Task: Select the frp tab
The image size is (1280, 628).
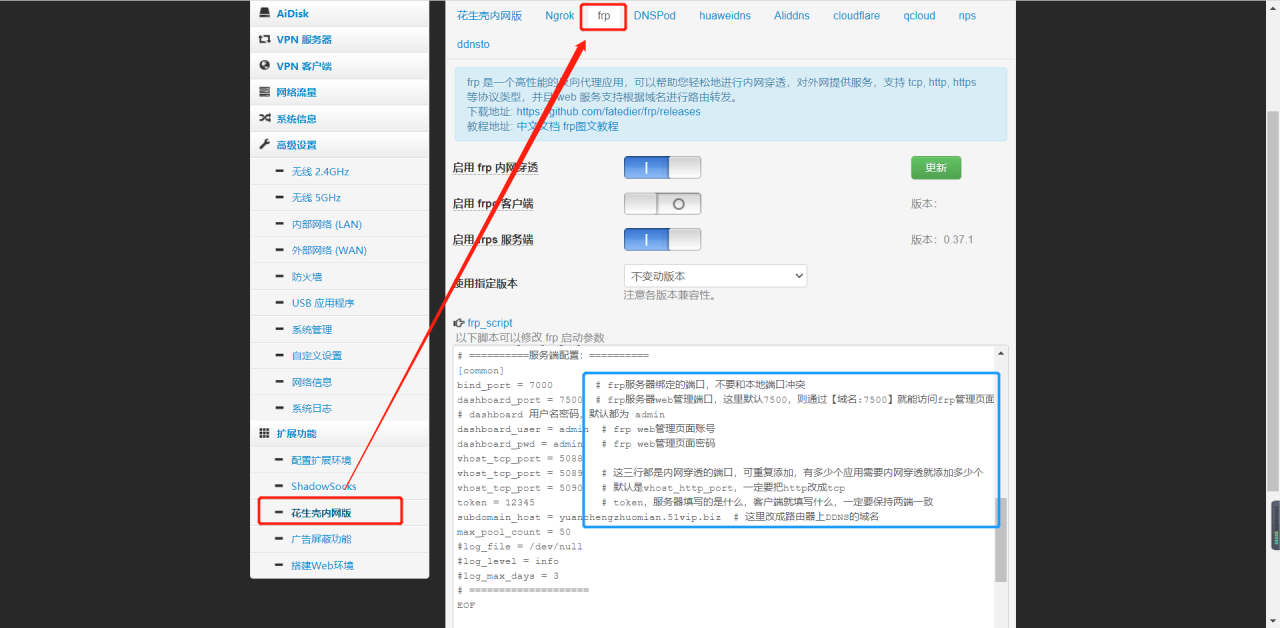Action: (604, 16)
